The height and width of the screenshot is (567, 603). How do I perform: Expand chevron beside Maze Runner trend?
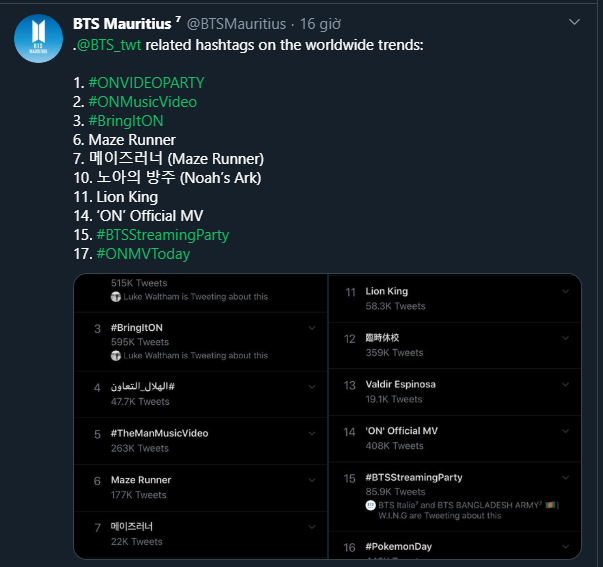coord(311,481)
